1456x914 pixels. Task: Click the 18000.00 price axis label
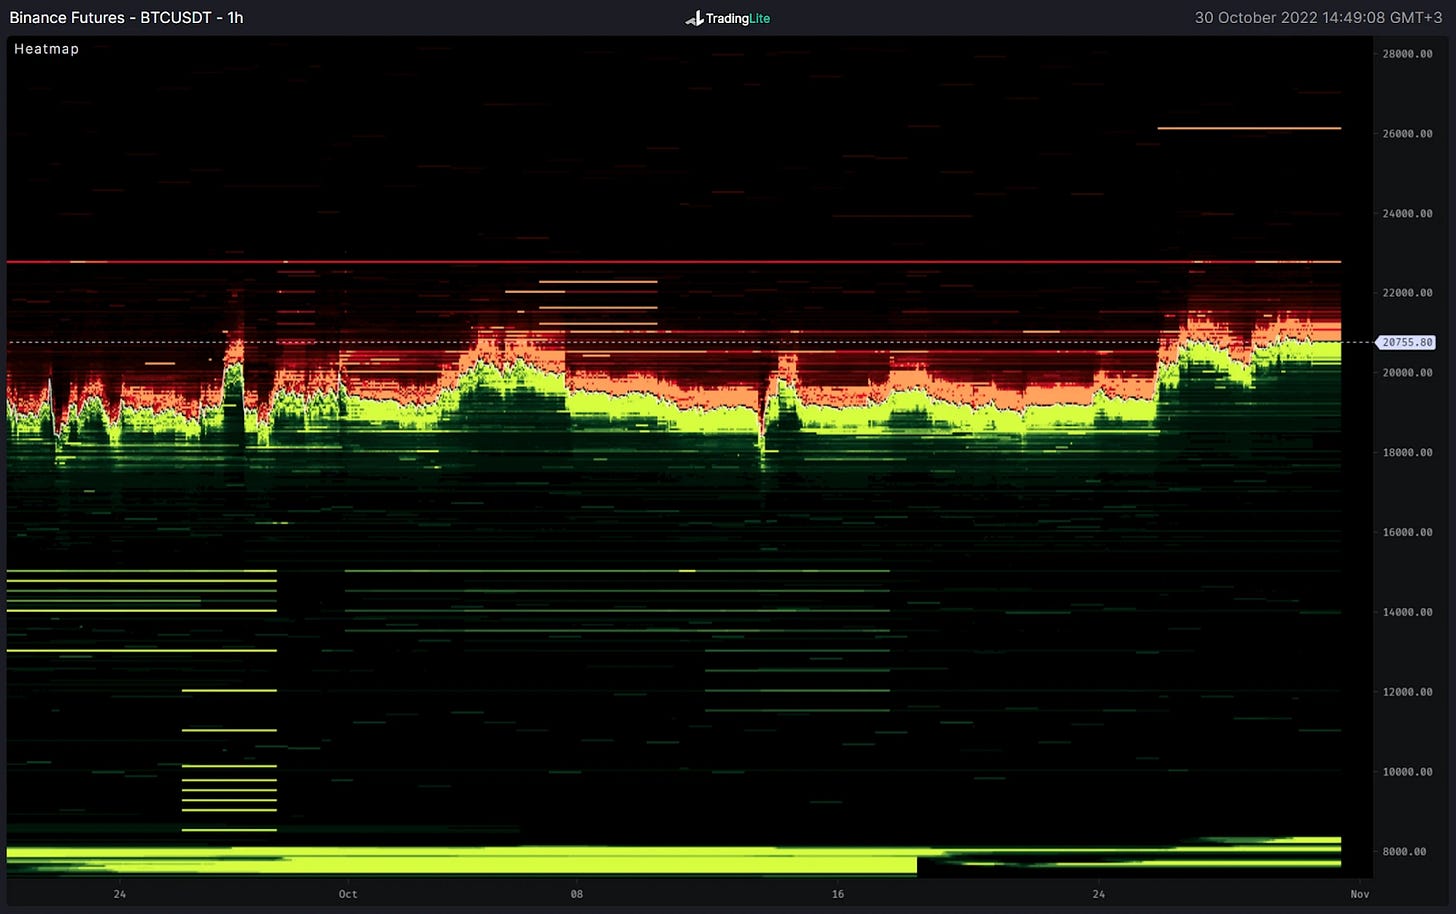[x=1407, y=453]
